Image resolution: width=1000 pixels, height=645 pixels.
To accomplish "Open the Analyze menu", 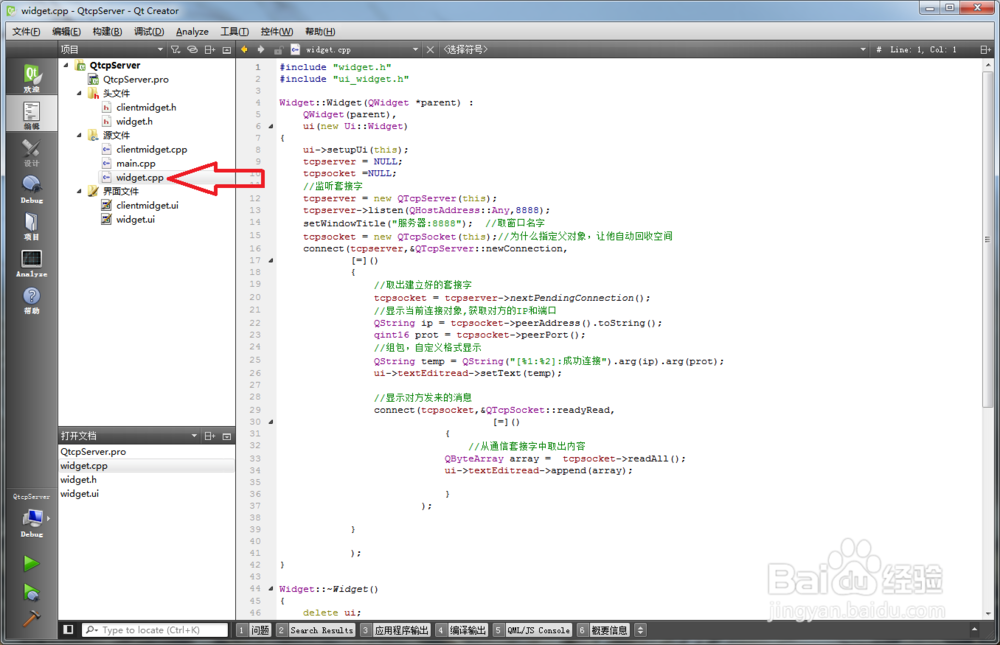I will click(x=192, y=31).
